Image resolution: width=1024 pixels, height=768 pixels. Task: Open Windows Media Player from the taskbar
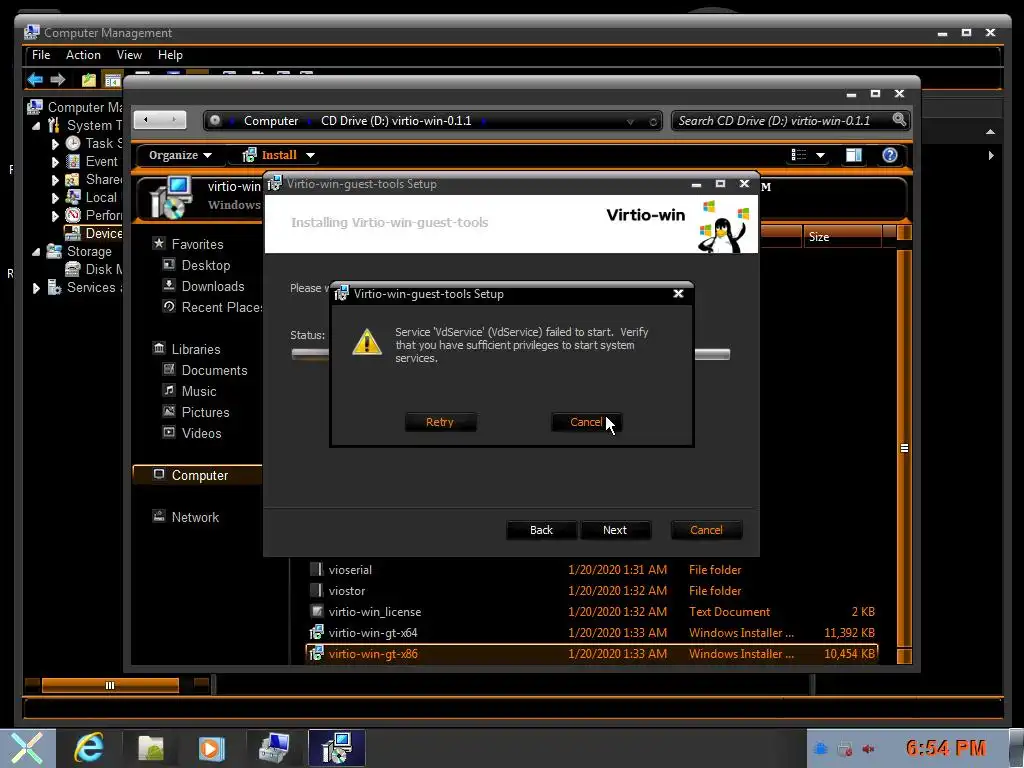pos(210,748)
